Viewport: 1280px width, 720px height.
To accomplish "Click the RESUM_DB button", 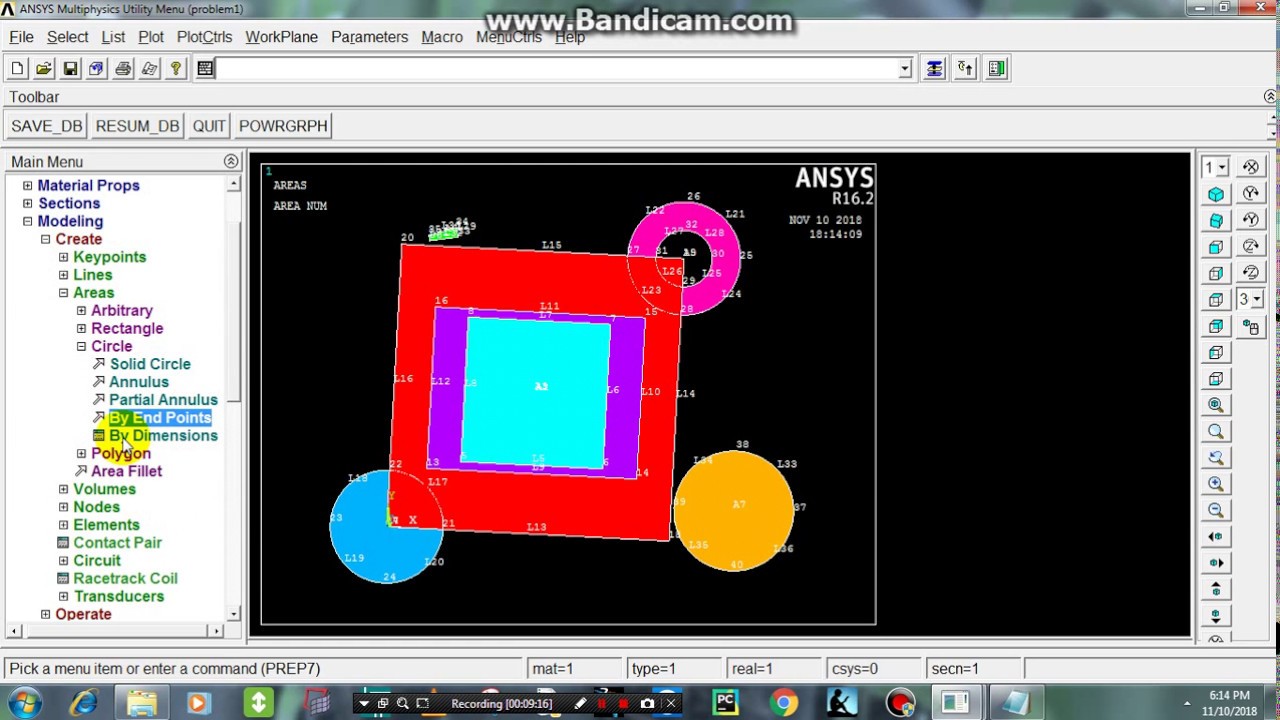I will click(137, 126).
